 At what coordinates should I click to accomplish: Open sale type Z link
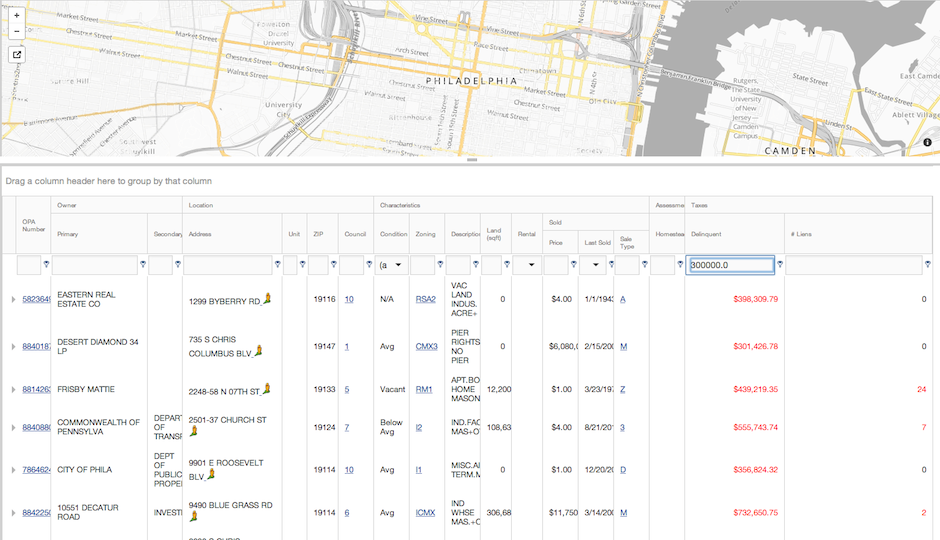click(622, 390)
